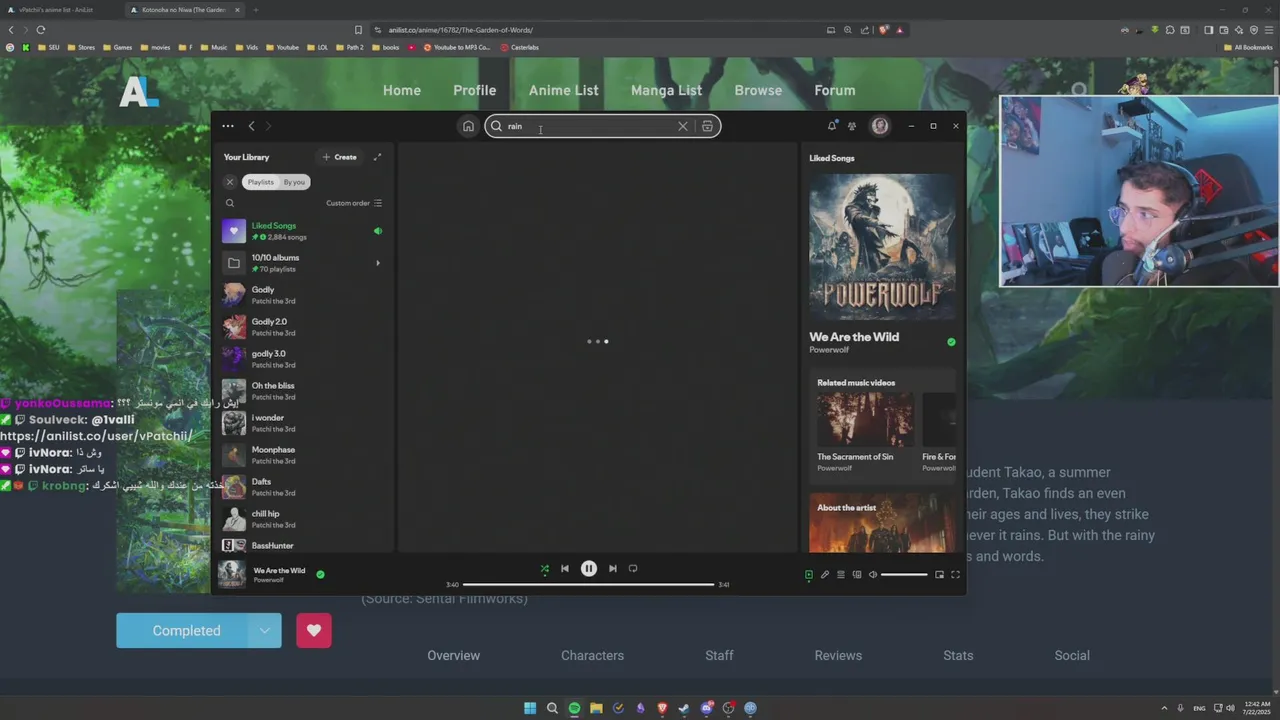Image resolution: width=1280 pixels, height=720 pixels.
Task: Open the play queue
Action: tap(841, 574)
